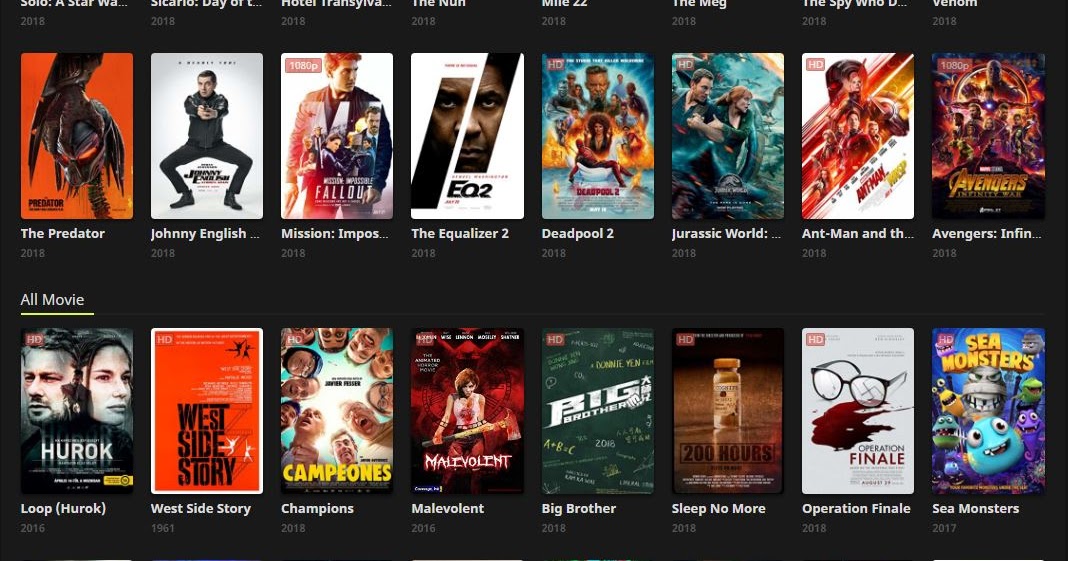Click 1080p badge on Mission: Impossible poster
1068x561 pixels.
(303, 65)
